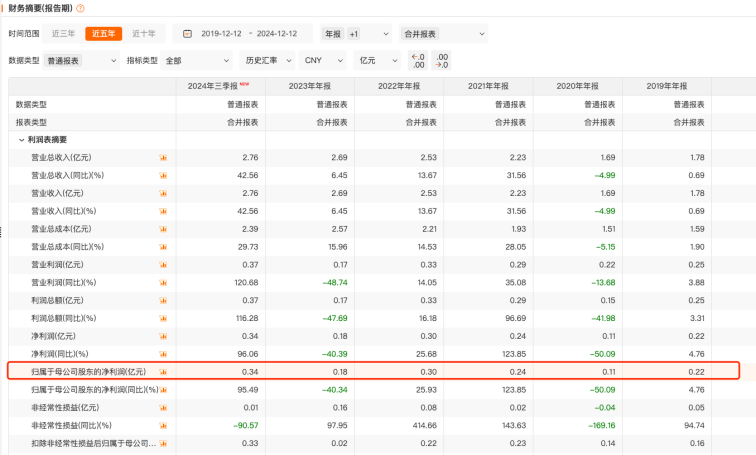This screenshot has width=756, height=455.
Task: Click the help icon beside 财务摘要(报告期)
Action: click(80, 8)
